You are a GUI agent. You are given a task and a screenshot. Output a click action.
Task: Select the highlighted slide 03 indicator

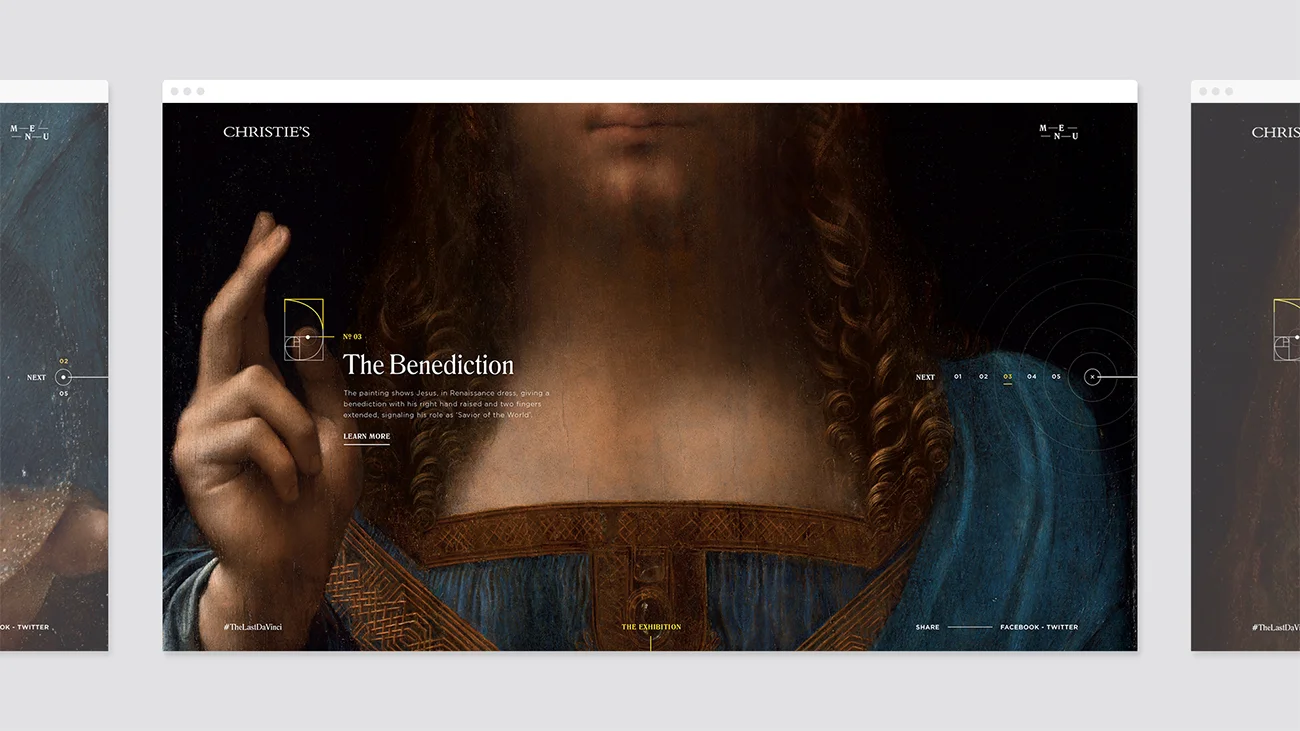pos(1008,377)
